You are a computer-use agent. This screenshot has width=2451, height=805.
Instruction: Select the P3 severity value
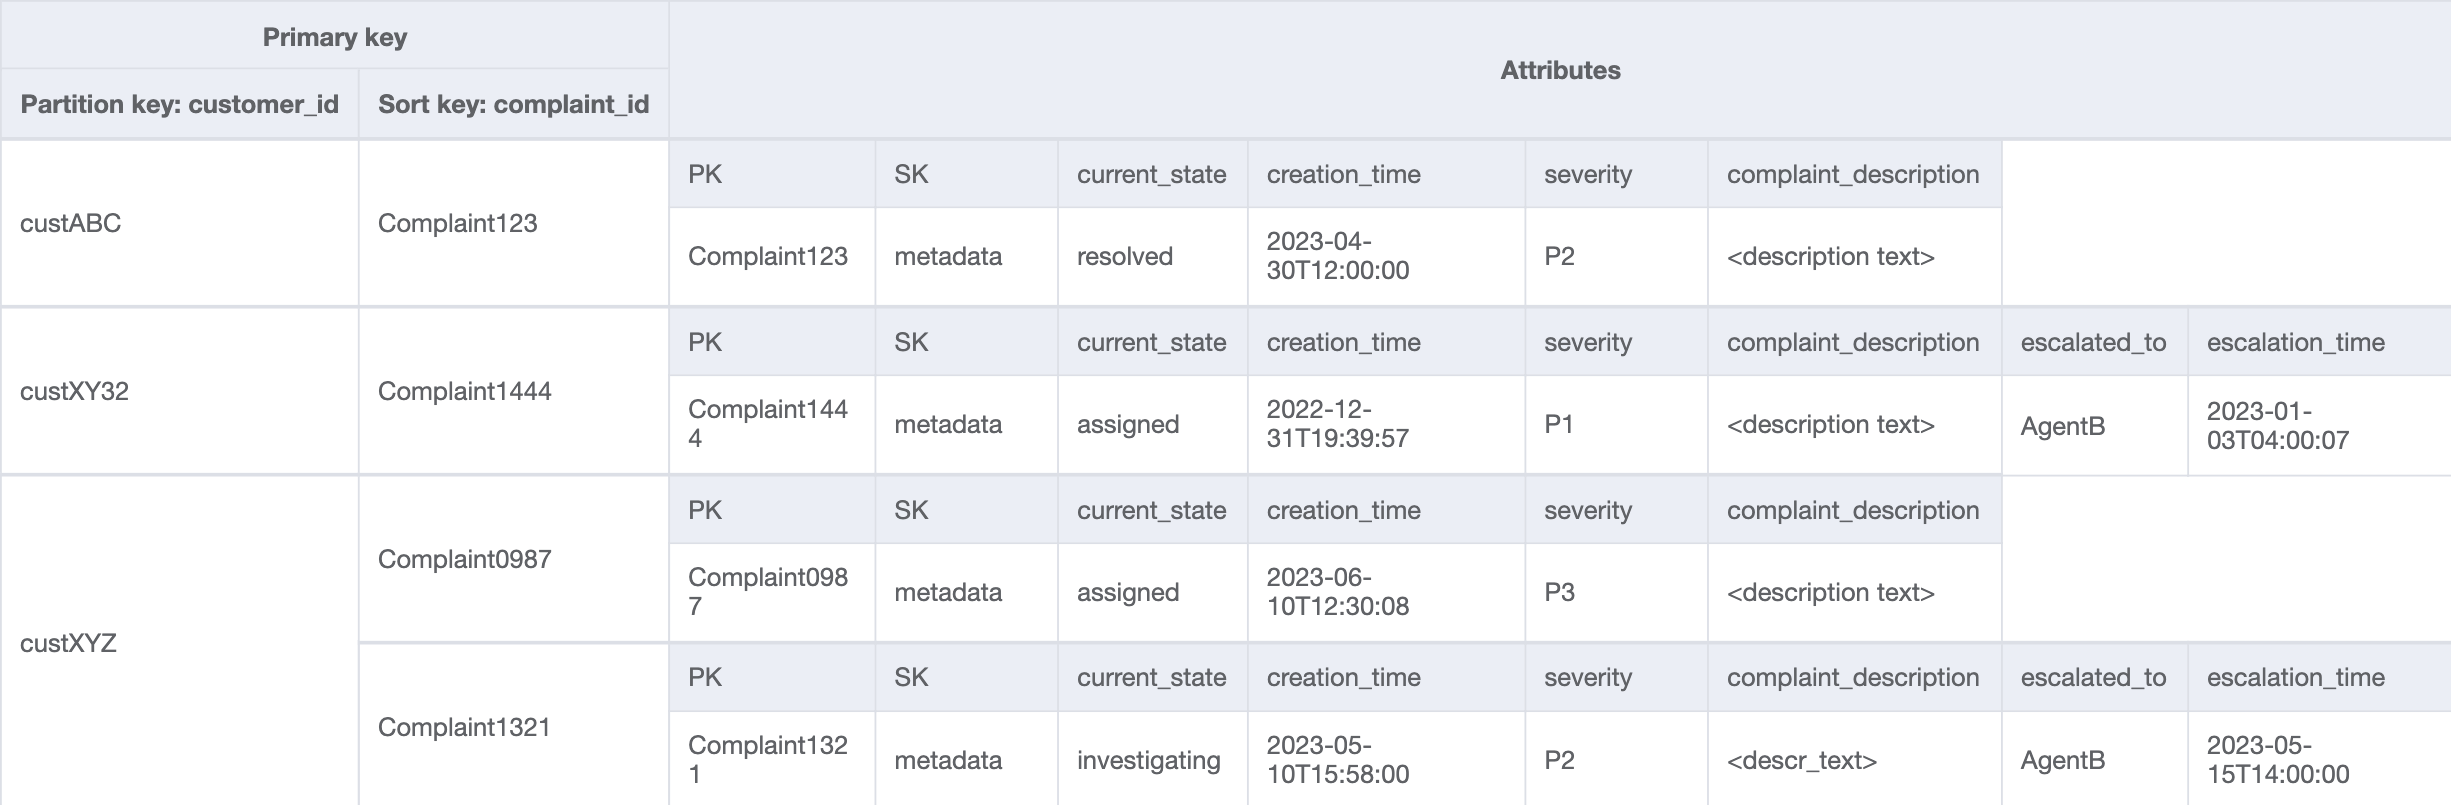tap(1559, 592)
